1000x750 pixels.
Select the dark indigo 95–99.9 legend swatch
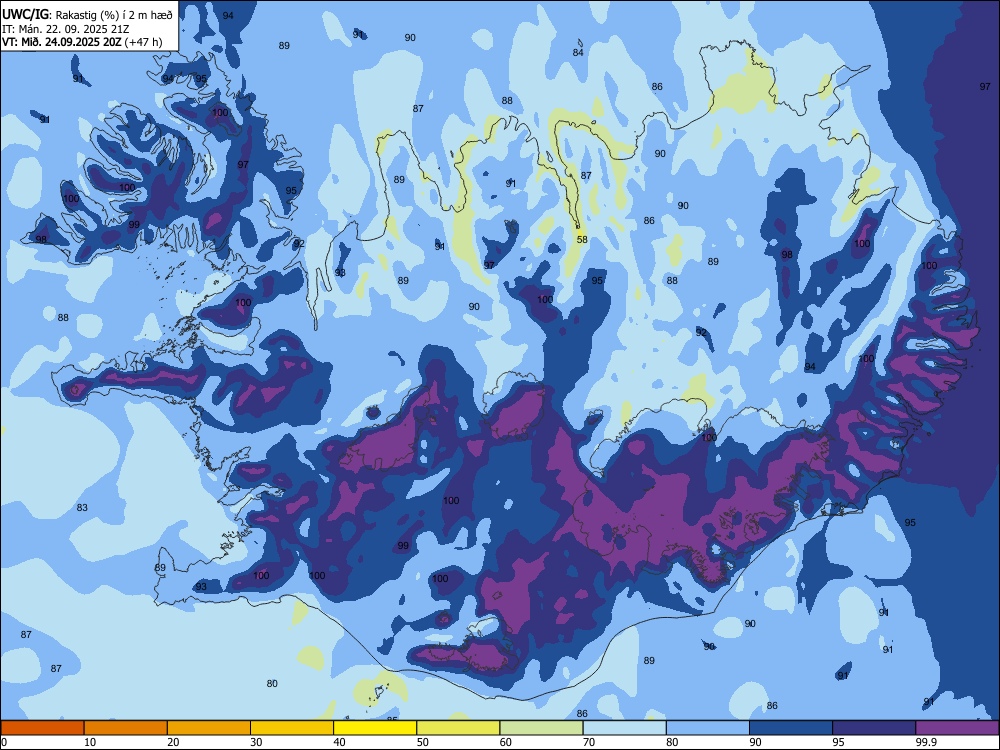tap(874, 728)
